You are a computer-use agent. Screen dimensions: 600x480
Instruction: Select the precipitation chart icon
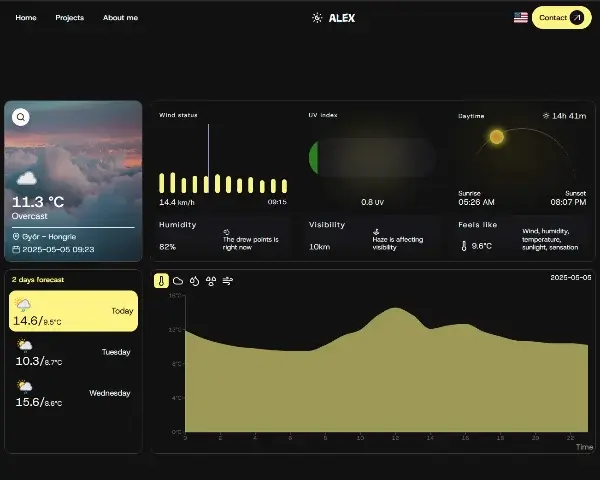point(211,281)
